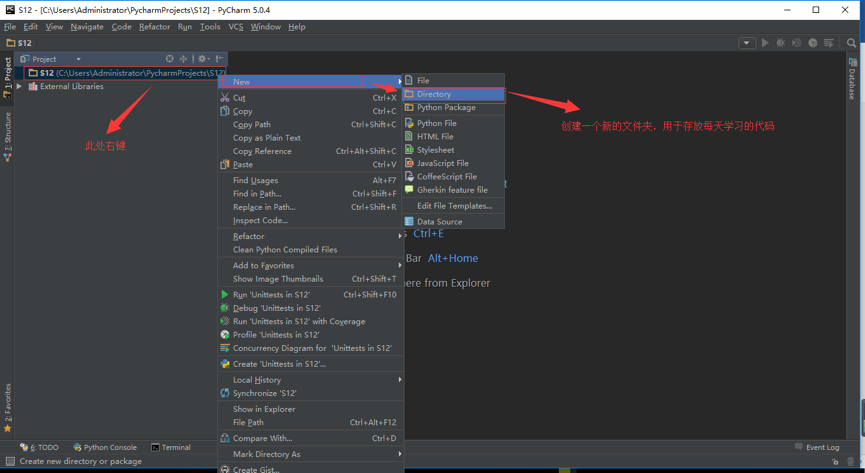
Task: Expand the External Libraries tree node
Action: tap(19, 86)
